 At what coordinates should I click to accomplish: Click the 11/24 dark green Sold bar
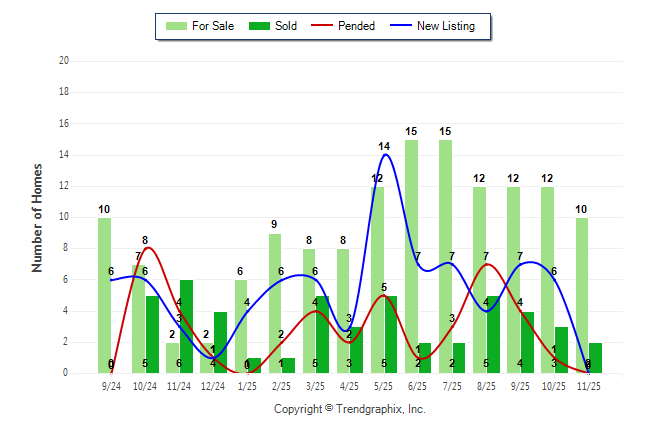click(x=186, y=326)
